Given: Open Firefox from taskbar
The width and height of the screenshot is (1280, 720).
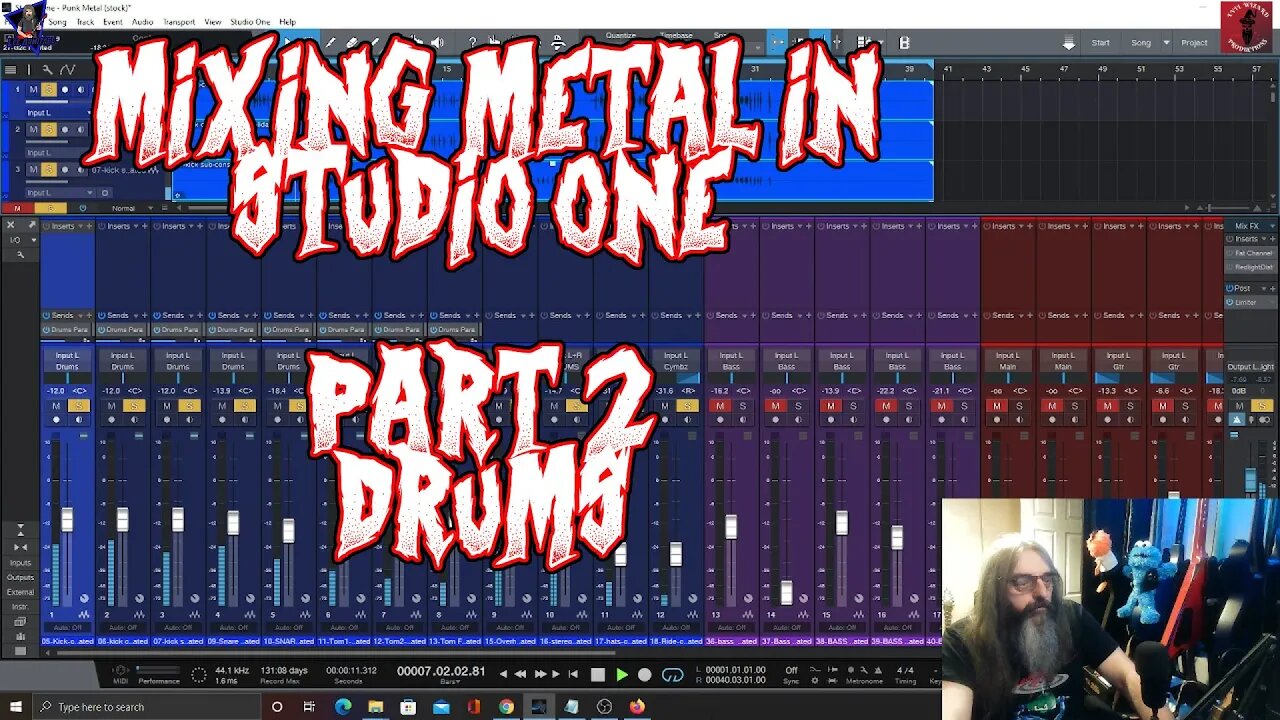Looking at the screenshot, I should click(x=637, y=707).
